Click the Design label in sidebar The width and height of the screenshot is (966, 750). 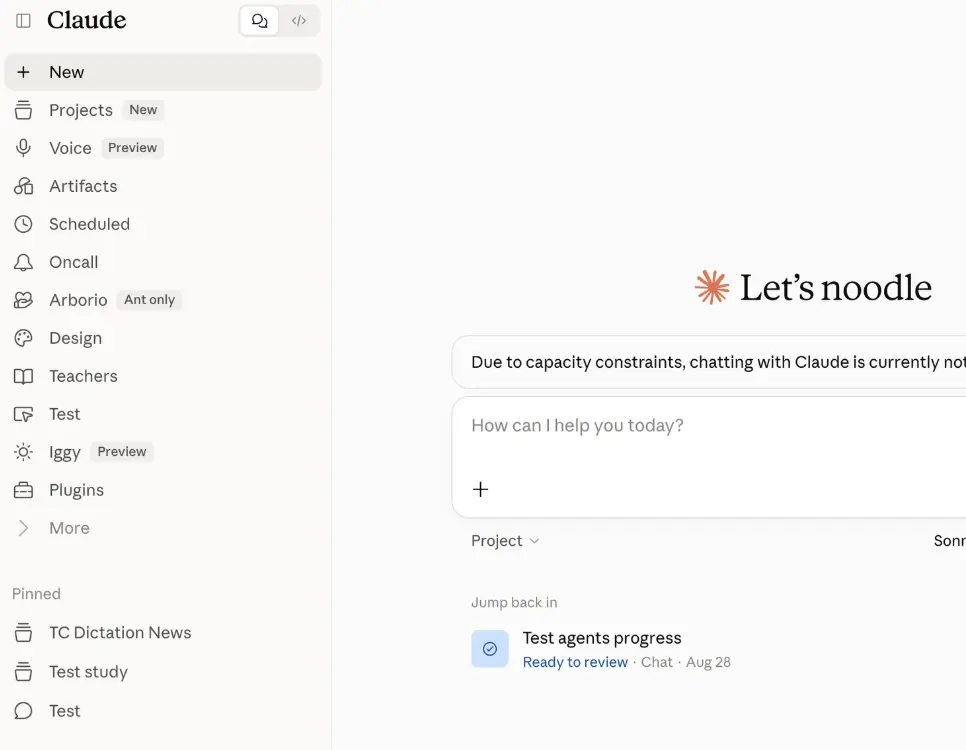(x=76, y=338)
